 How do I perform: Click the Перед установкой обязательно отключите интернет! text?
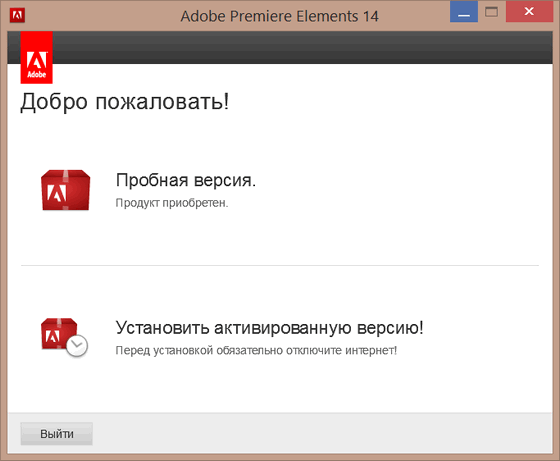(x=256, y=350)
